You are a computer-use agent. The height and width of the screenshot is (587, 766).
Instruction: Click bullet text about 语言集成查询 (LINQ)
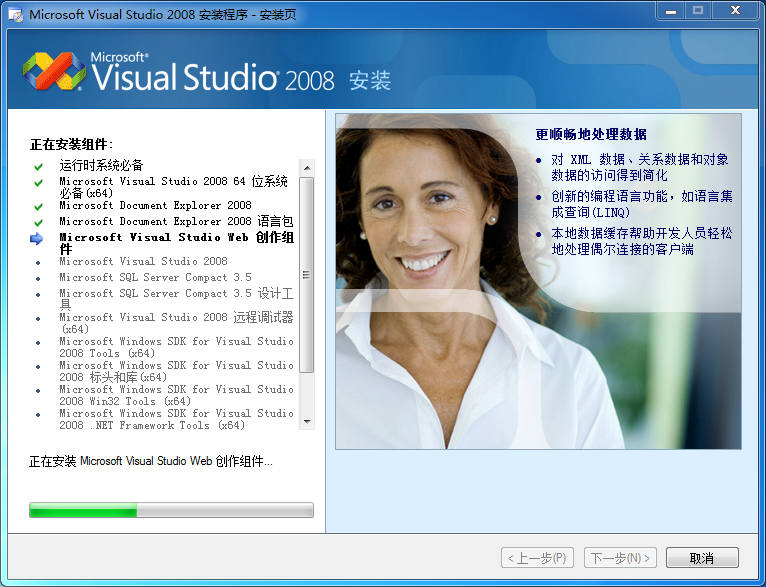point(642,204)
